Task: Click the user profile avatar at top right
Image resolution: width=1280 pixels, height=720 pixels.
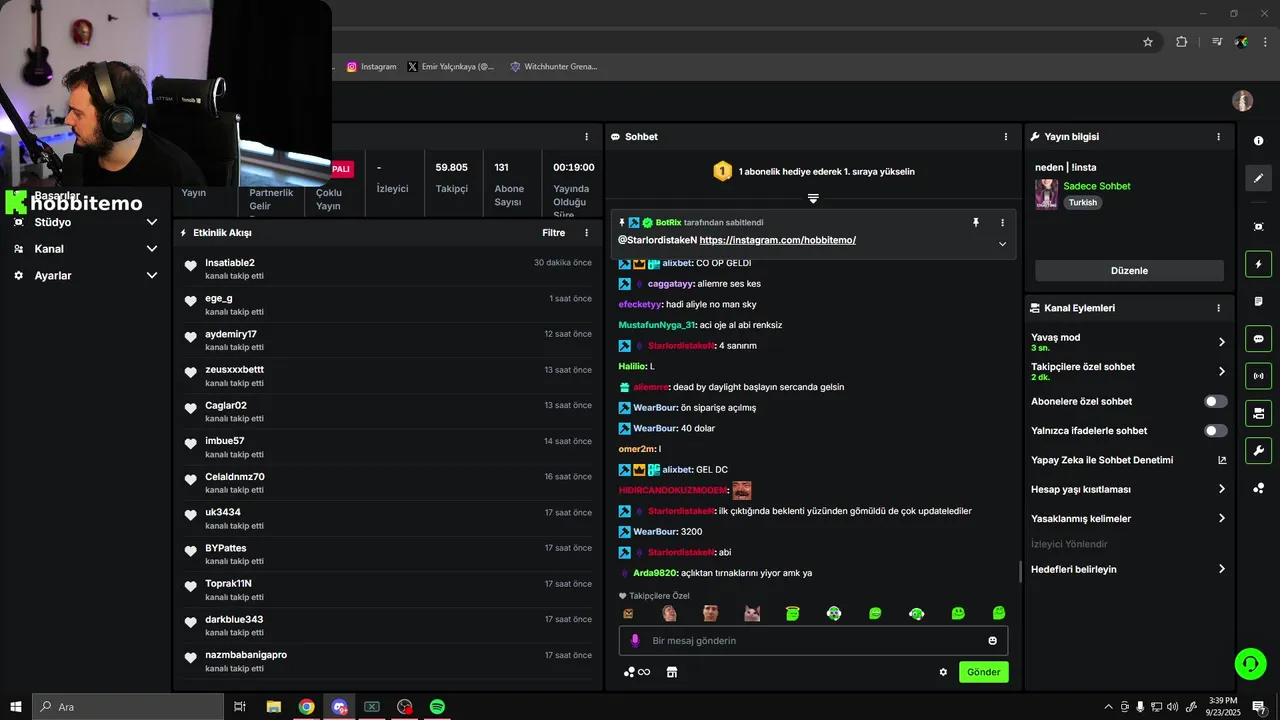Action: click(x=1242, y=101)
